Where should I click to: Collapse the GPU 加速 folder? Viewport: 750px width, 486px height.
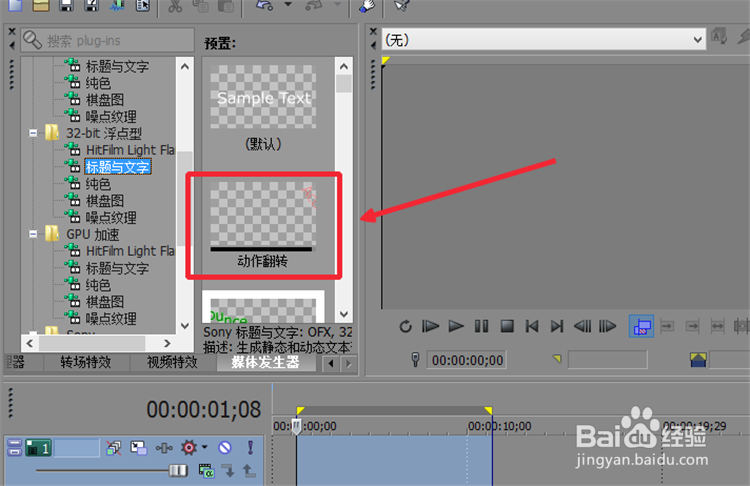33,234
